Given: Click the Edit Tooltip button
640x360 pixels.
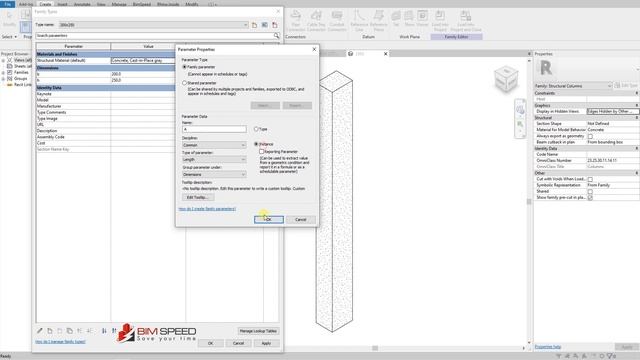Looking at the screenshot, I should (198, 198).
